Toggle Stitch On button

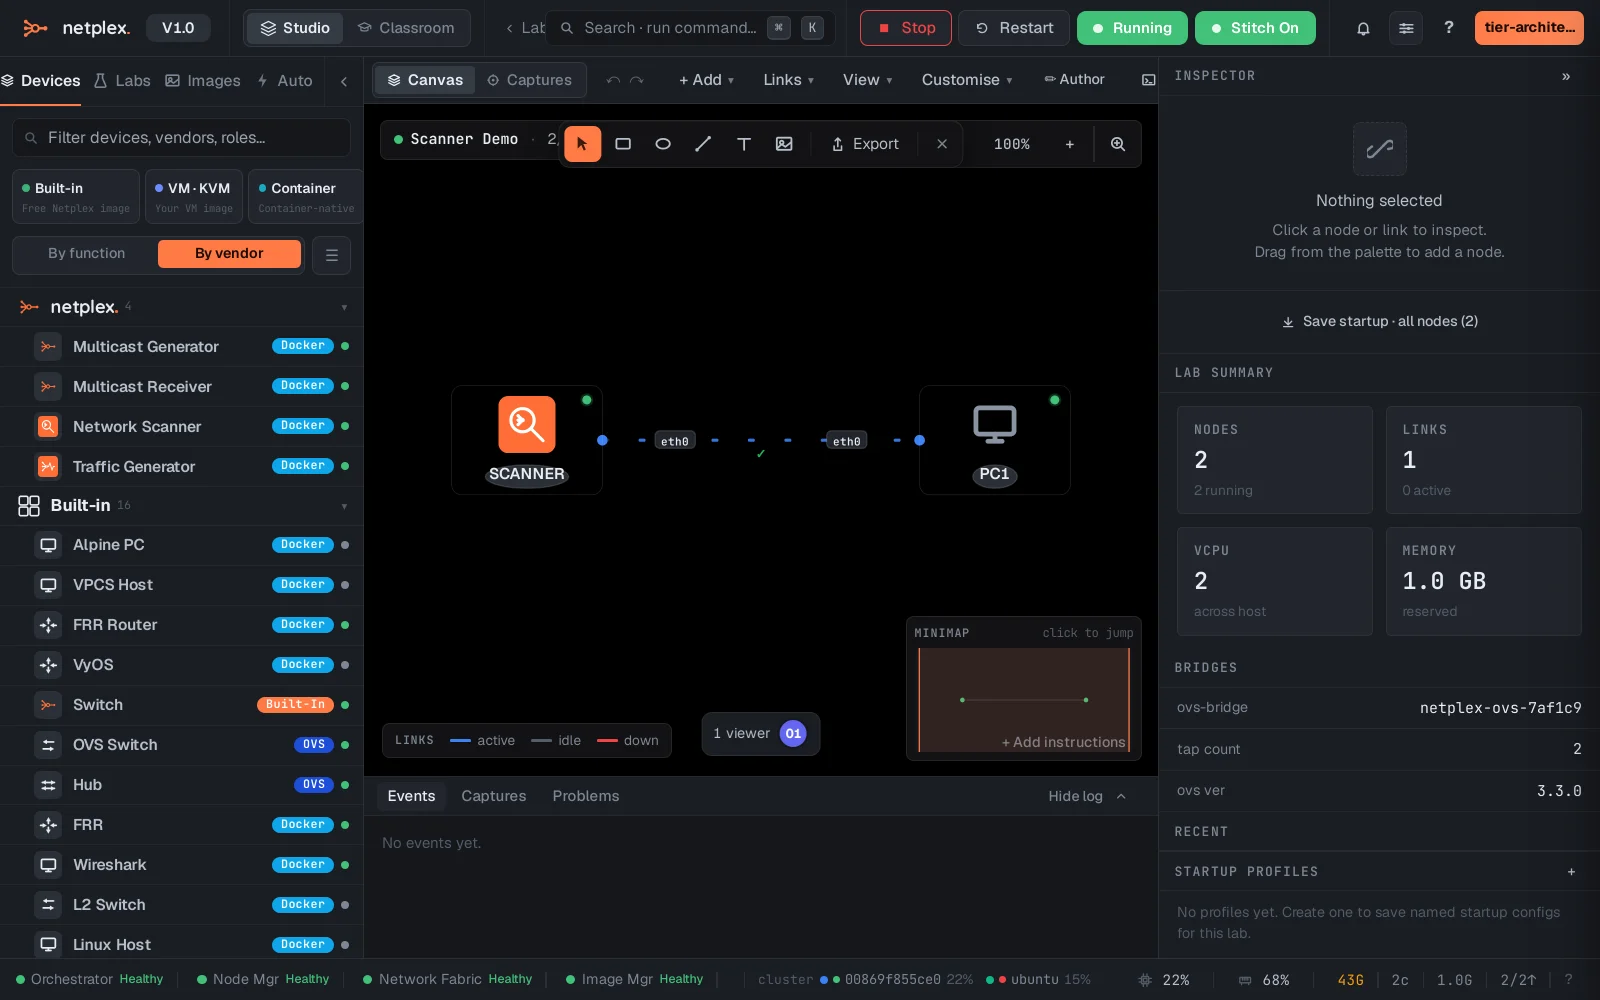(x=1255, y=28)
